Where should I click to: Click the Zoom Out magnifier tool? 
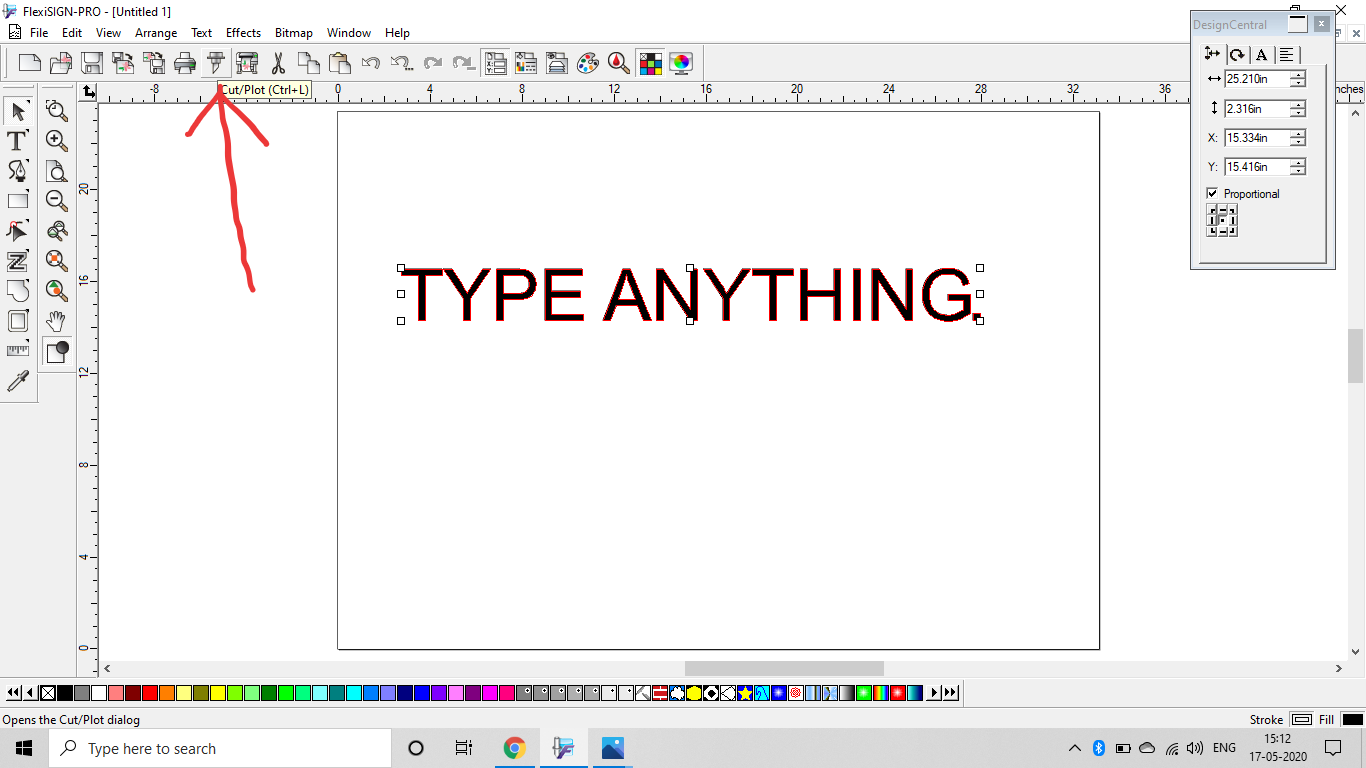click(57, 201)
